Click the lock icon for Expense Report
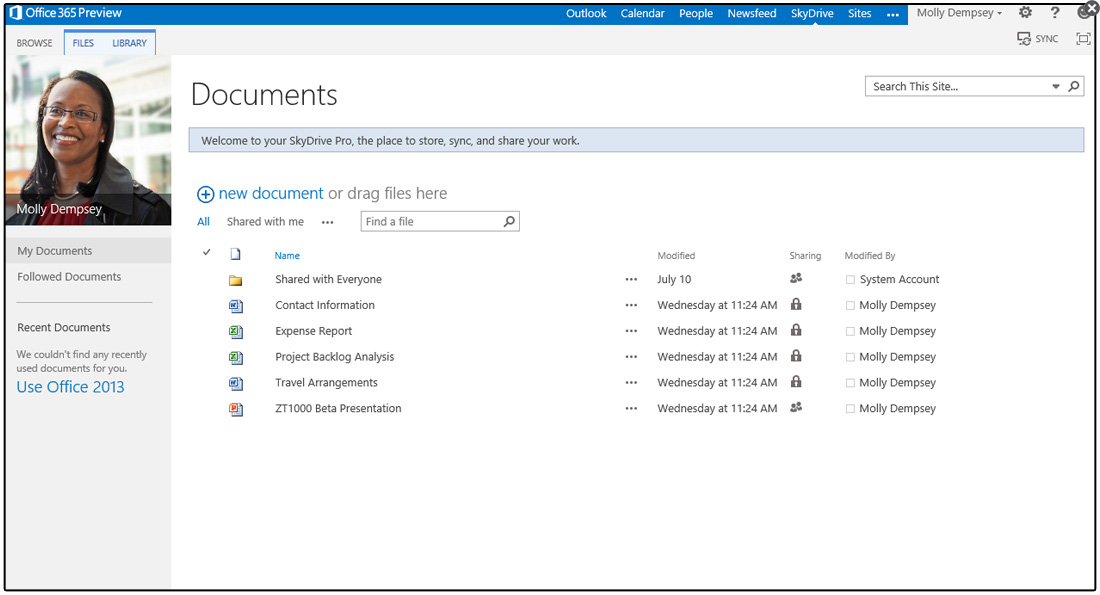This screenshot has height=595, width=1100. tap(796, 330)
